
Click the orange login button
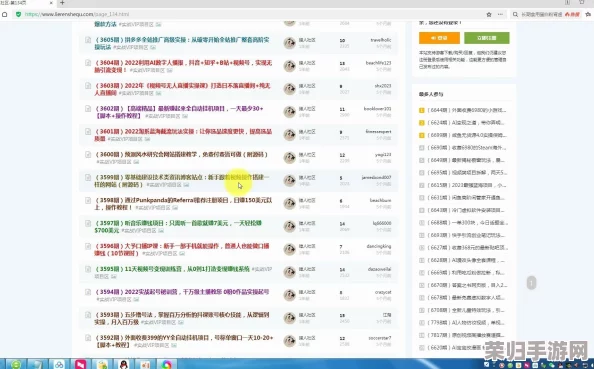click(439, 38)
